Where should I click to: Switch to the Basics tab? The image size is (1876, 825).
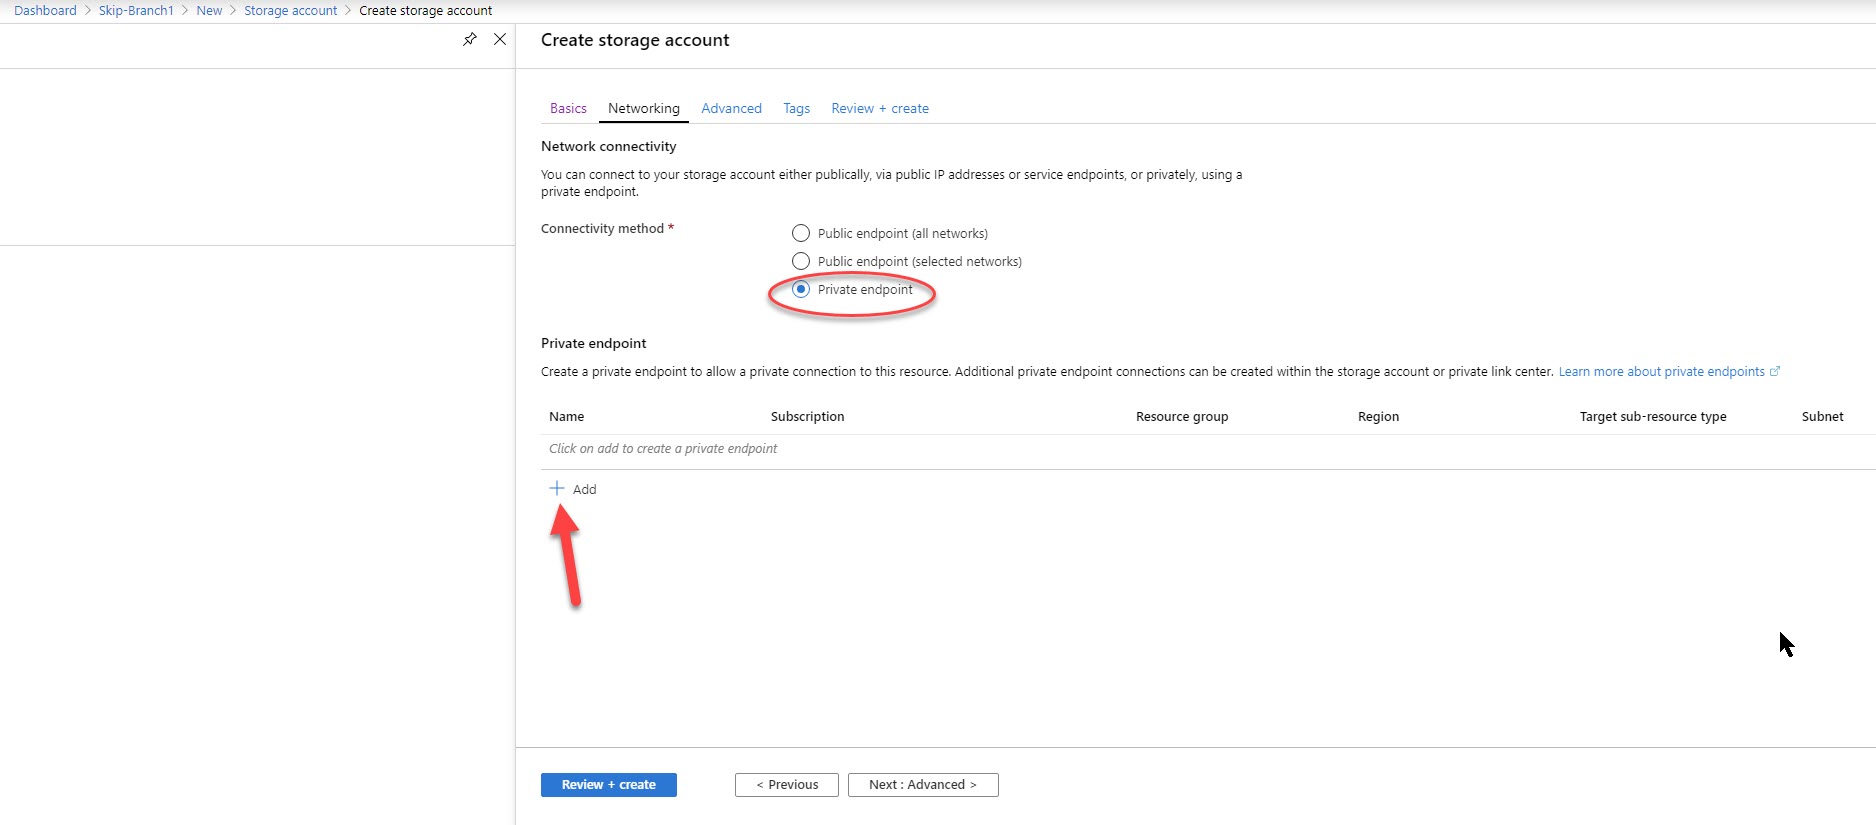pos(568,108)
